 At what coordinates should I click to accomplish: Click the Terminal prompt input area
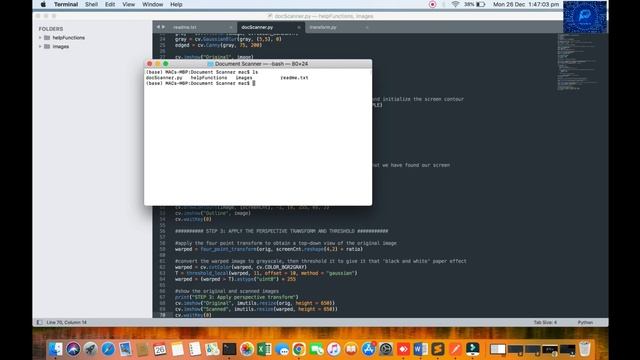[253, 83]
